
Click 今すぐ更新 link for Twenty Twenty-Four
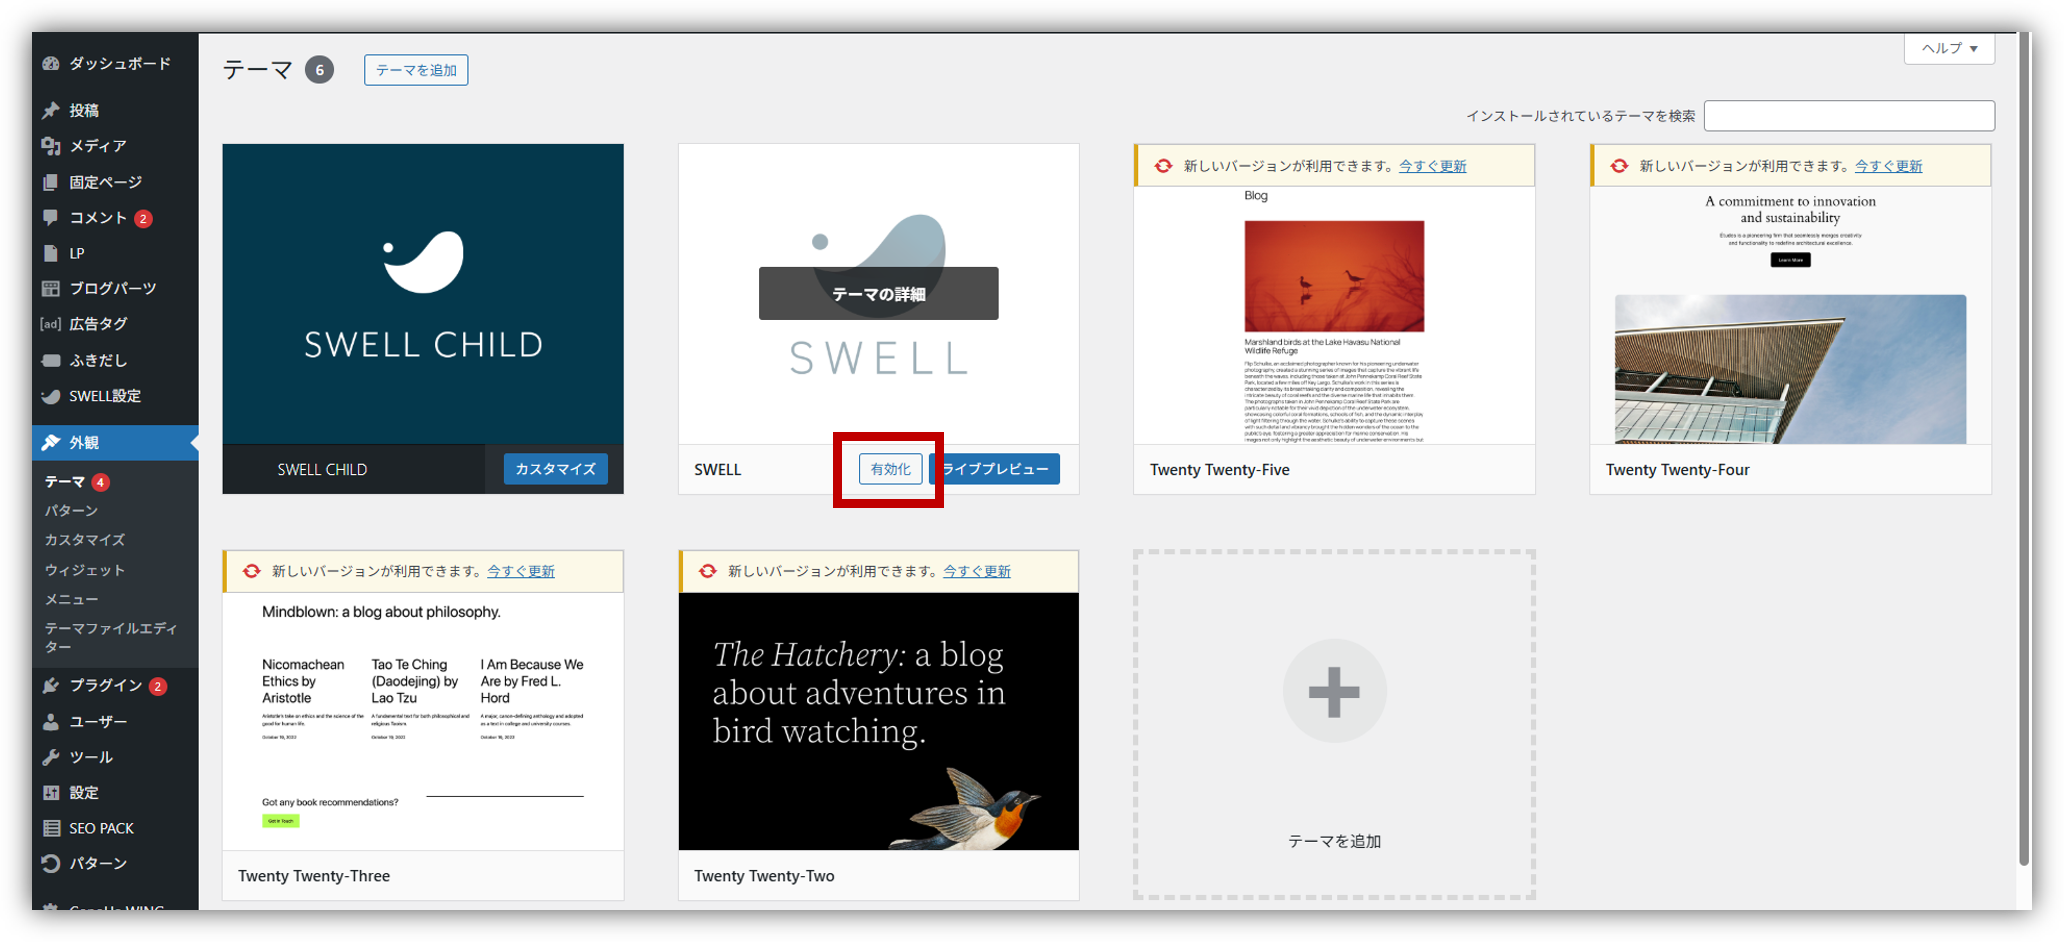[1888, 166]
